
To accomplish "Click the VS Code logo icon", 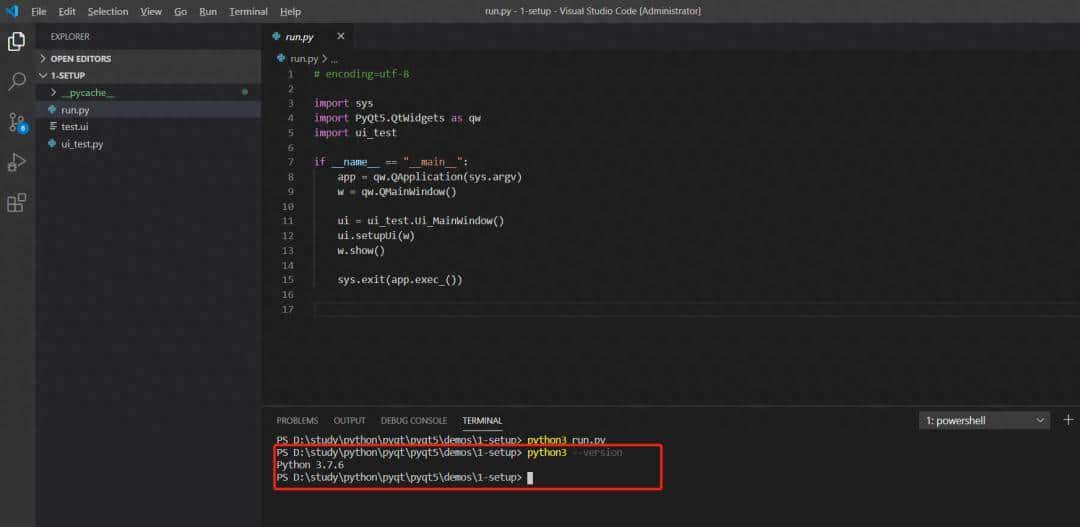I will pyautogui.click(x=12, y=11).
